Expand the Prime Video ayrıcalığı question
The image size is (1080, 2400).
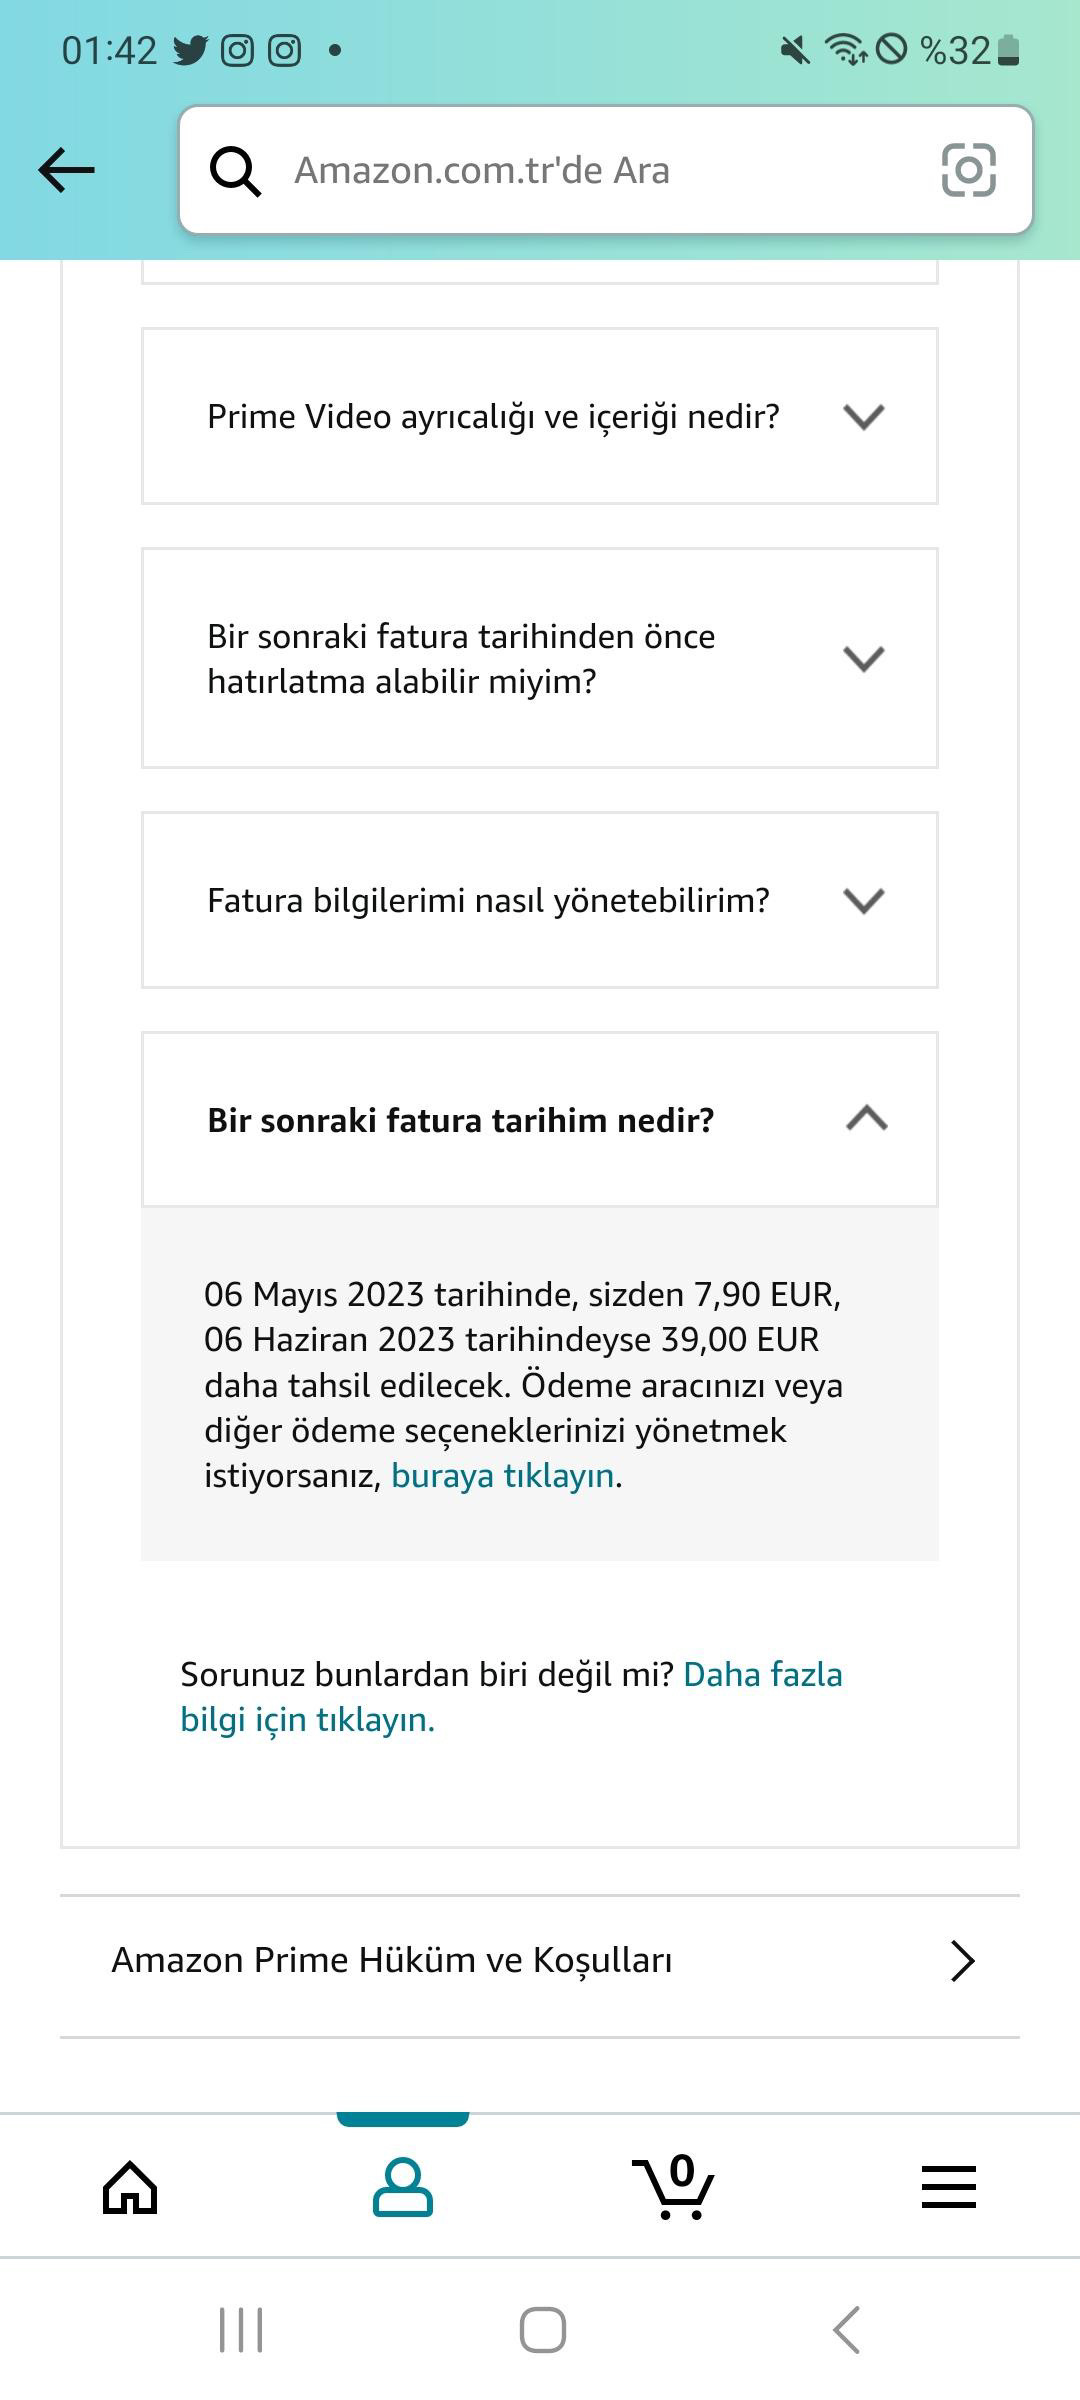point(540,416)
